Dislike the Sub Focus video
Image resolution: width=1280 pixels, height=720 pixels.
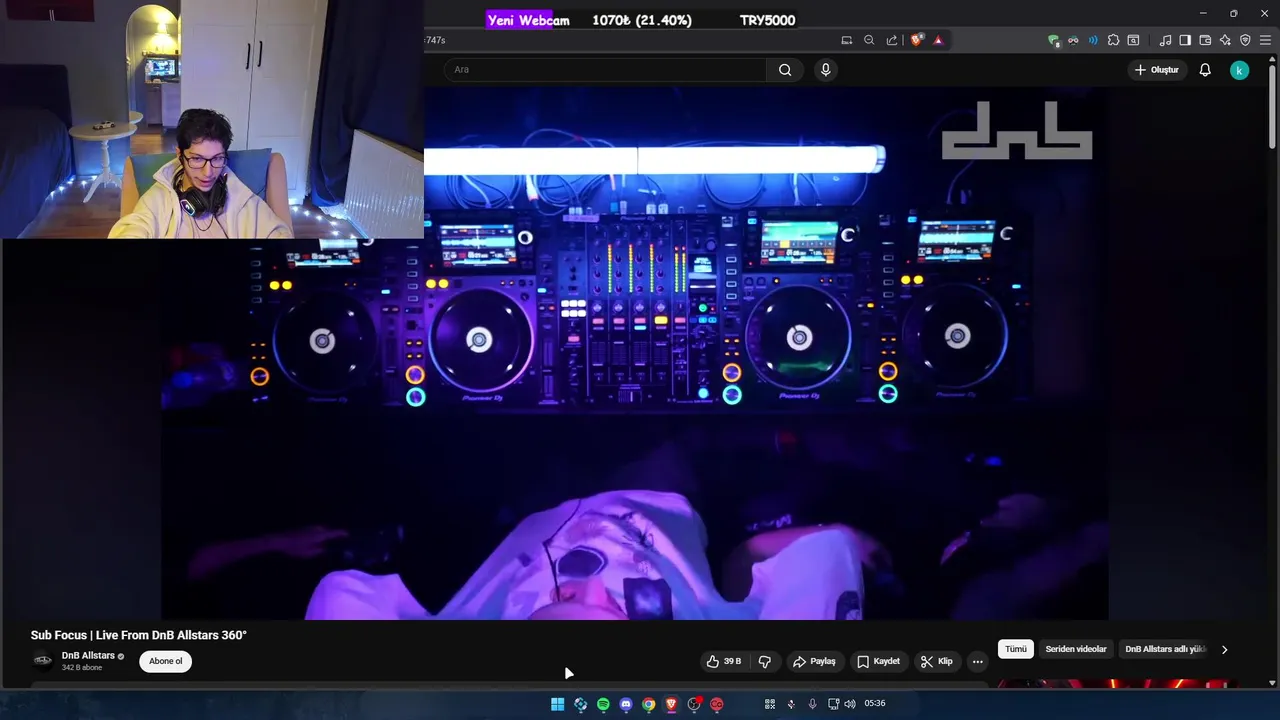coord(765,661)
